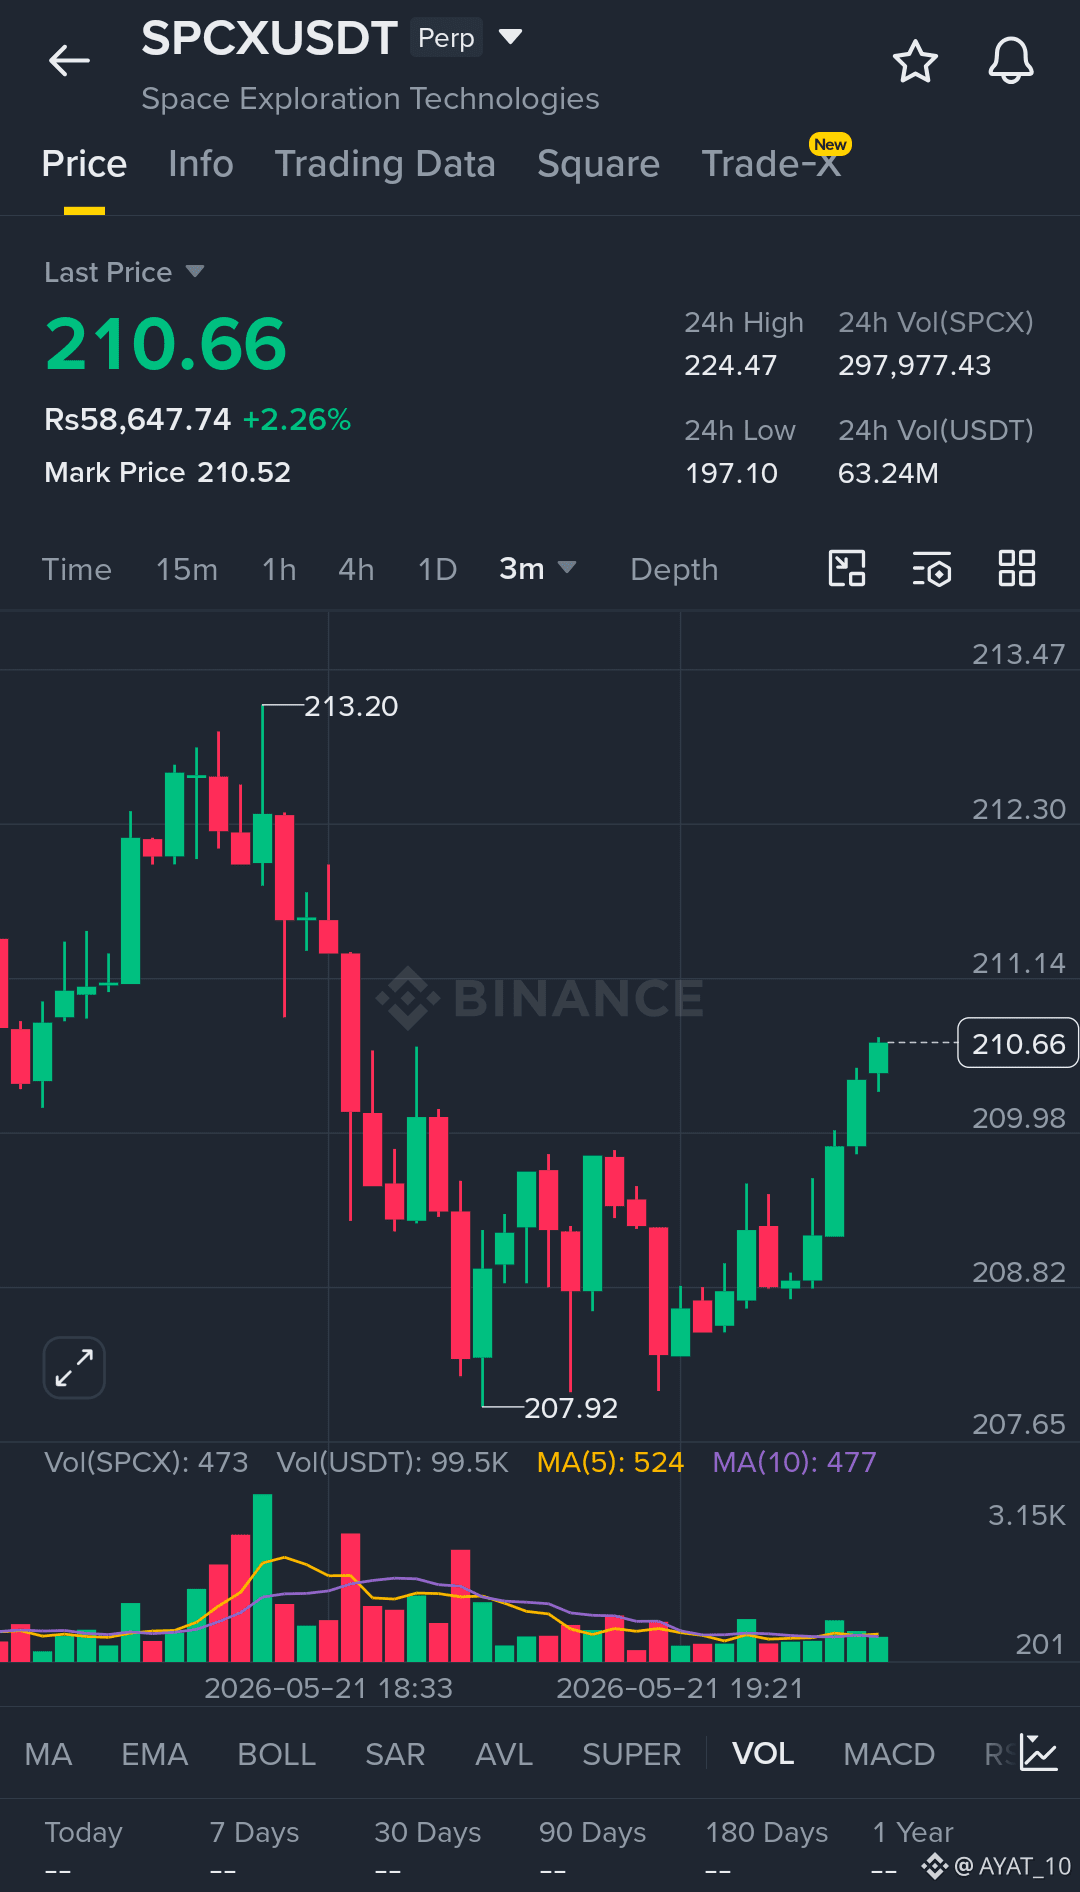This screenshot has width=1080, height=1892.
Task: Open the Trade-X tab
Action: pos(772,164)
